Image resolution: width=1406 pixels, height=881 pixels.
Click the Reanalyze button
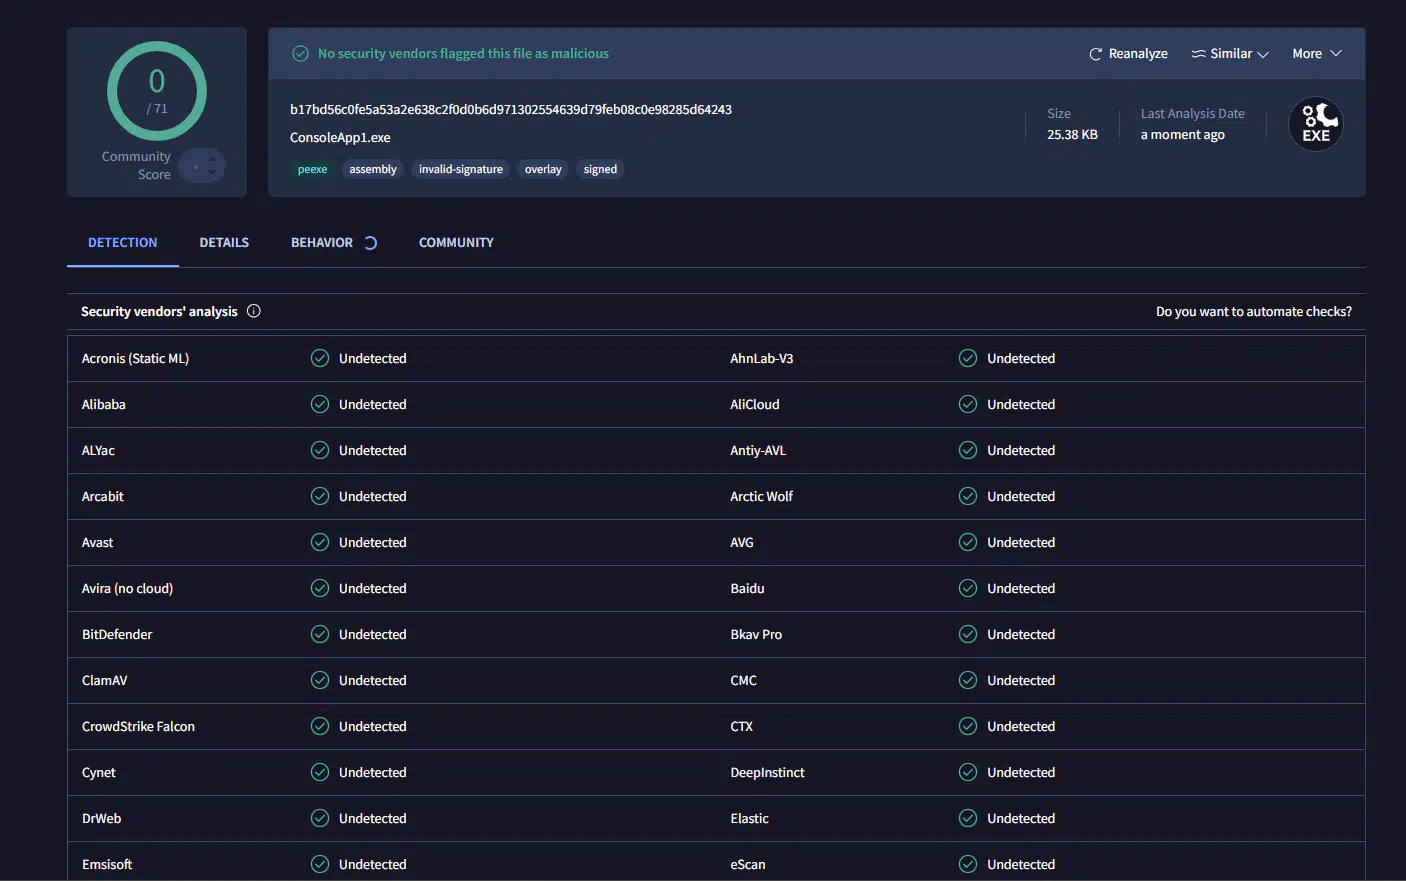tap(1128, 54)
